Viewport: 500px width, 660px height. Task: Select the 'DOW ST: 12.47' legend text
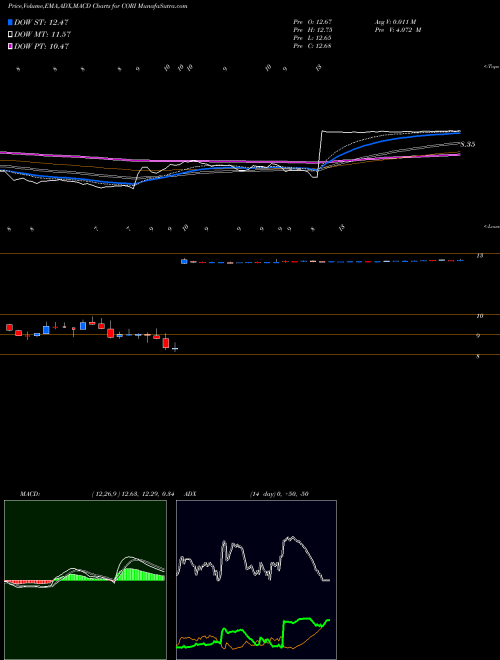41,22
